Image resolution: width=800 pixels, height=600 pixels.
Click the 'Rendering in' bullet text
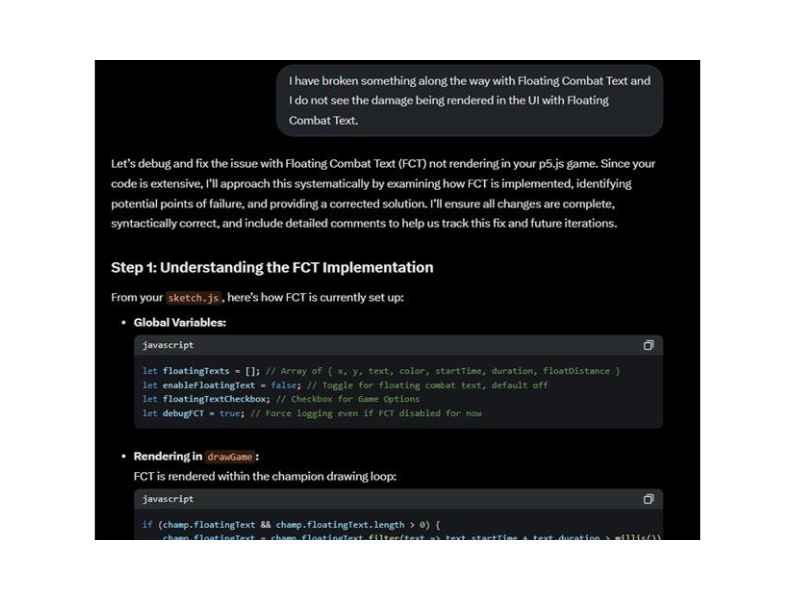coord(168,457)
